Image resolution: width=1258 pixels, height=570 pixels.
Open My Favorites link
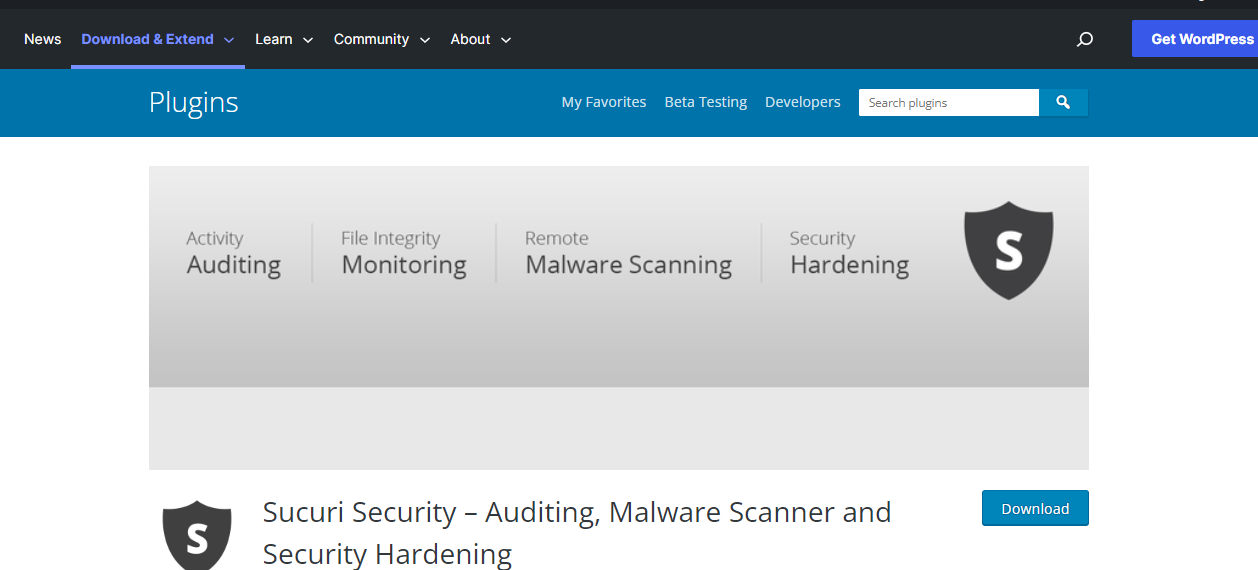604,102
